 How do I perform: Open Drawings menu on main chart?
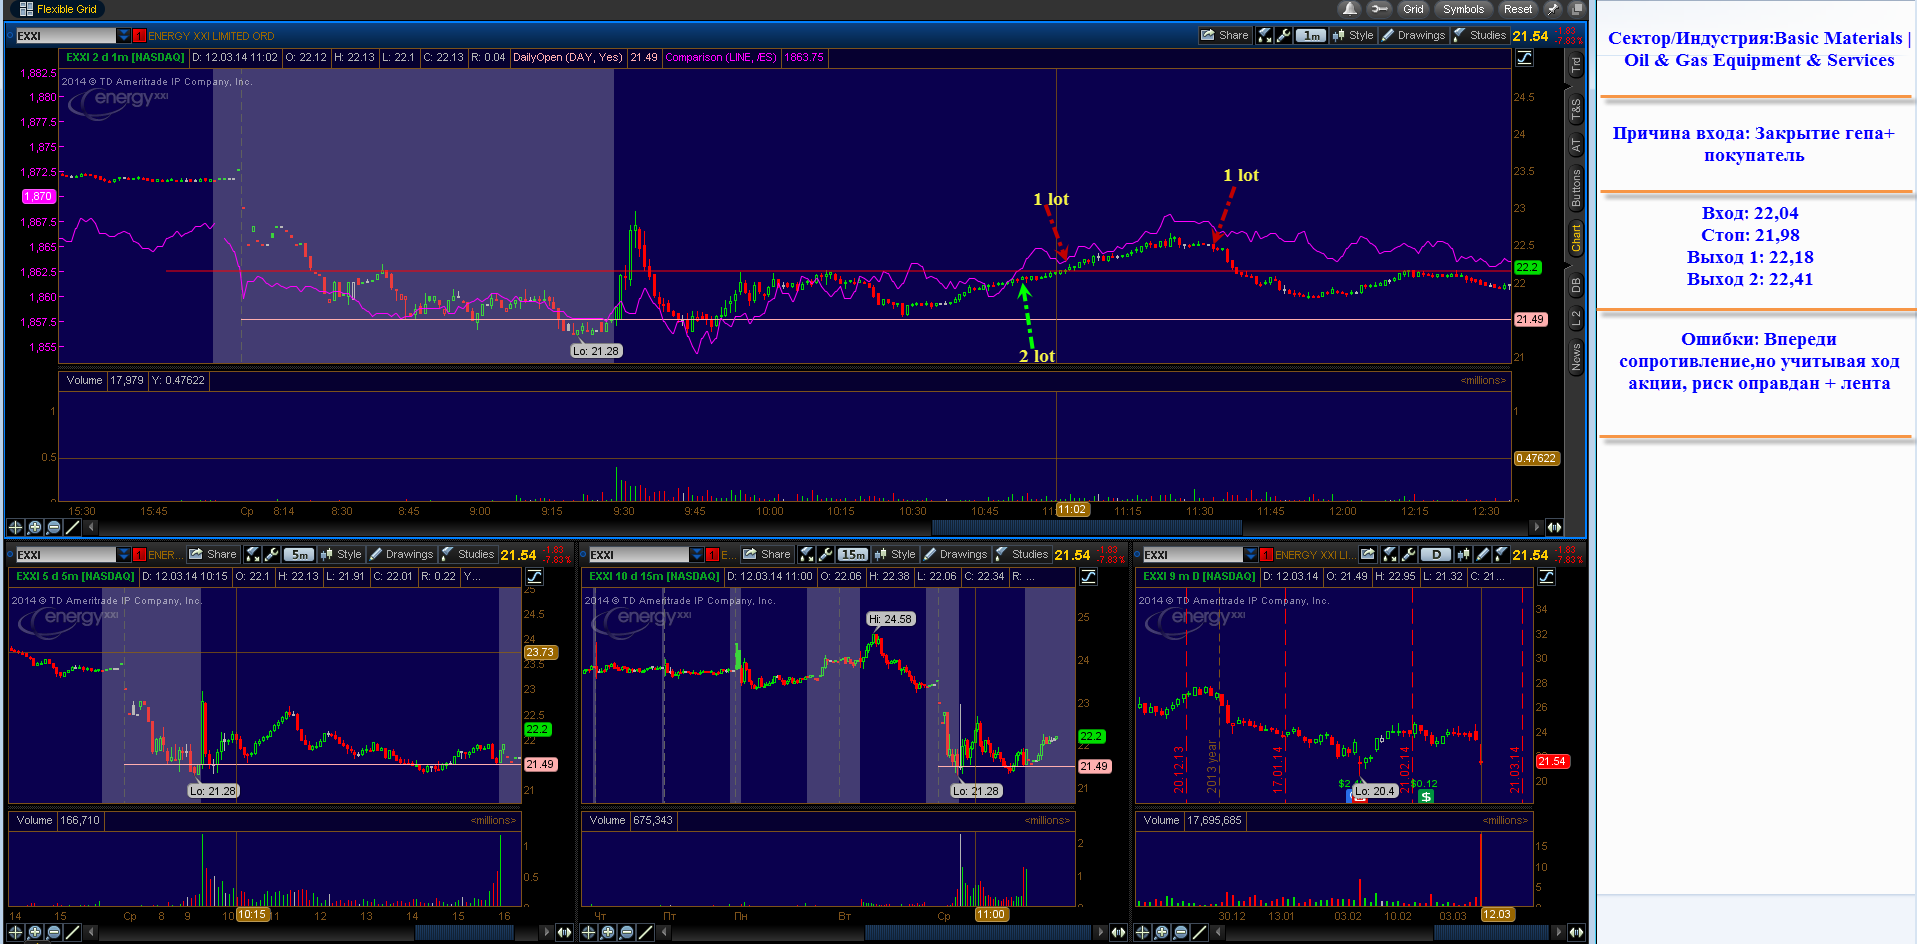point(1413,35)
